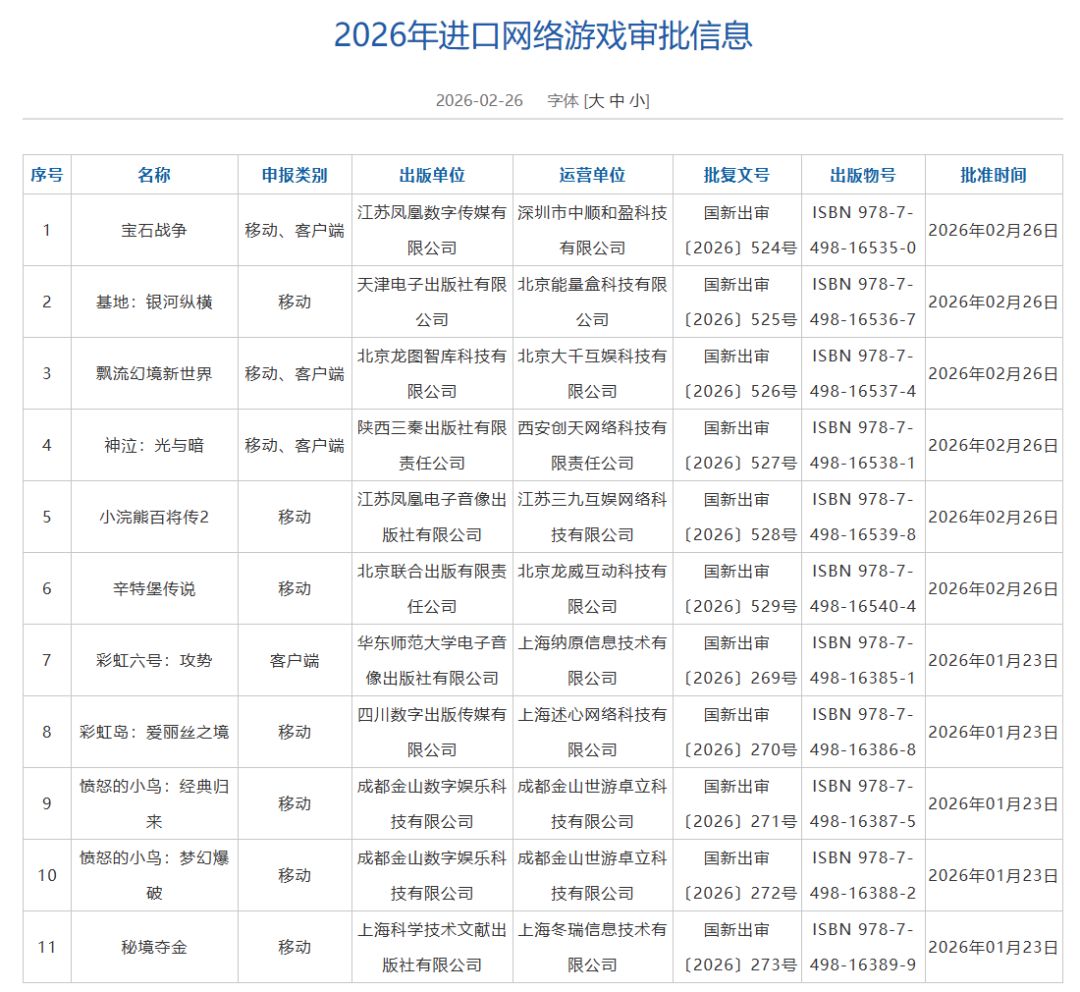
Task: Click the 运营单位 column header
Action: [592, 175]
